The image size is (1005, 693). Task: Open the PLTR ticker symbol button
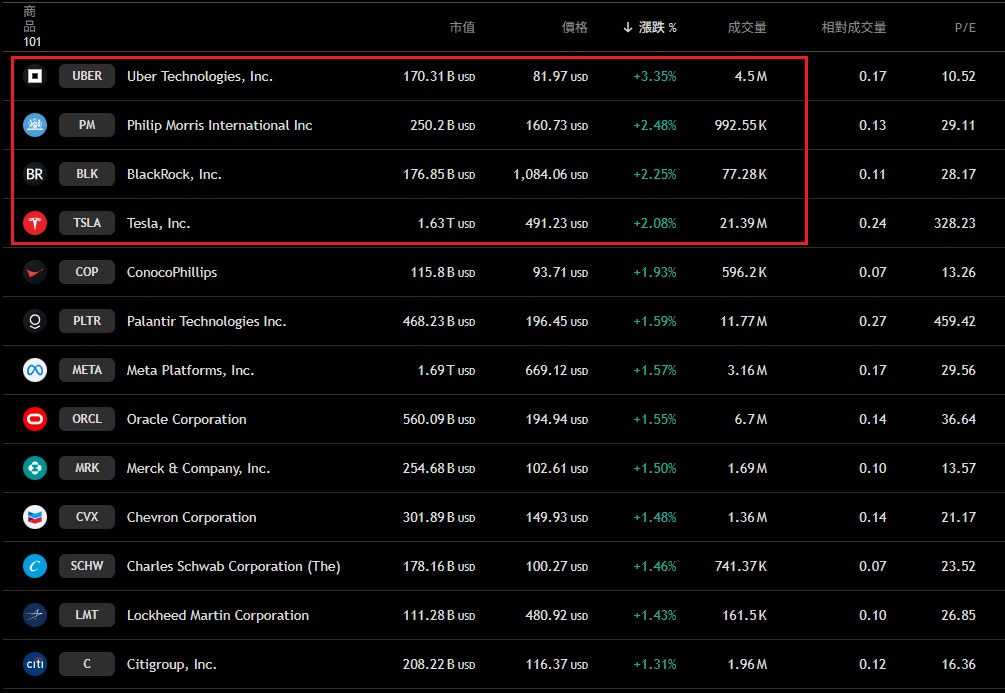click(87, 321)
